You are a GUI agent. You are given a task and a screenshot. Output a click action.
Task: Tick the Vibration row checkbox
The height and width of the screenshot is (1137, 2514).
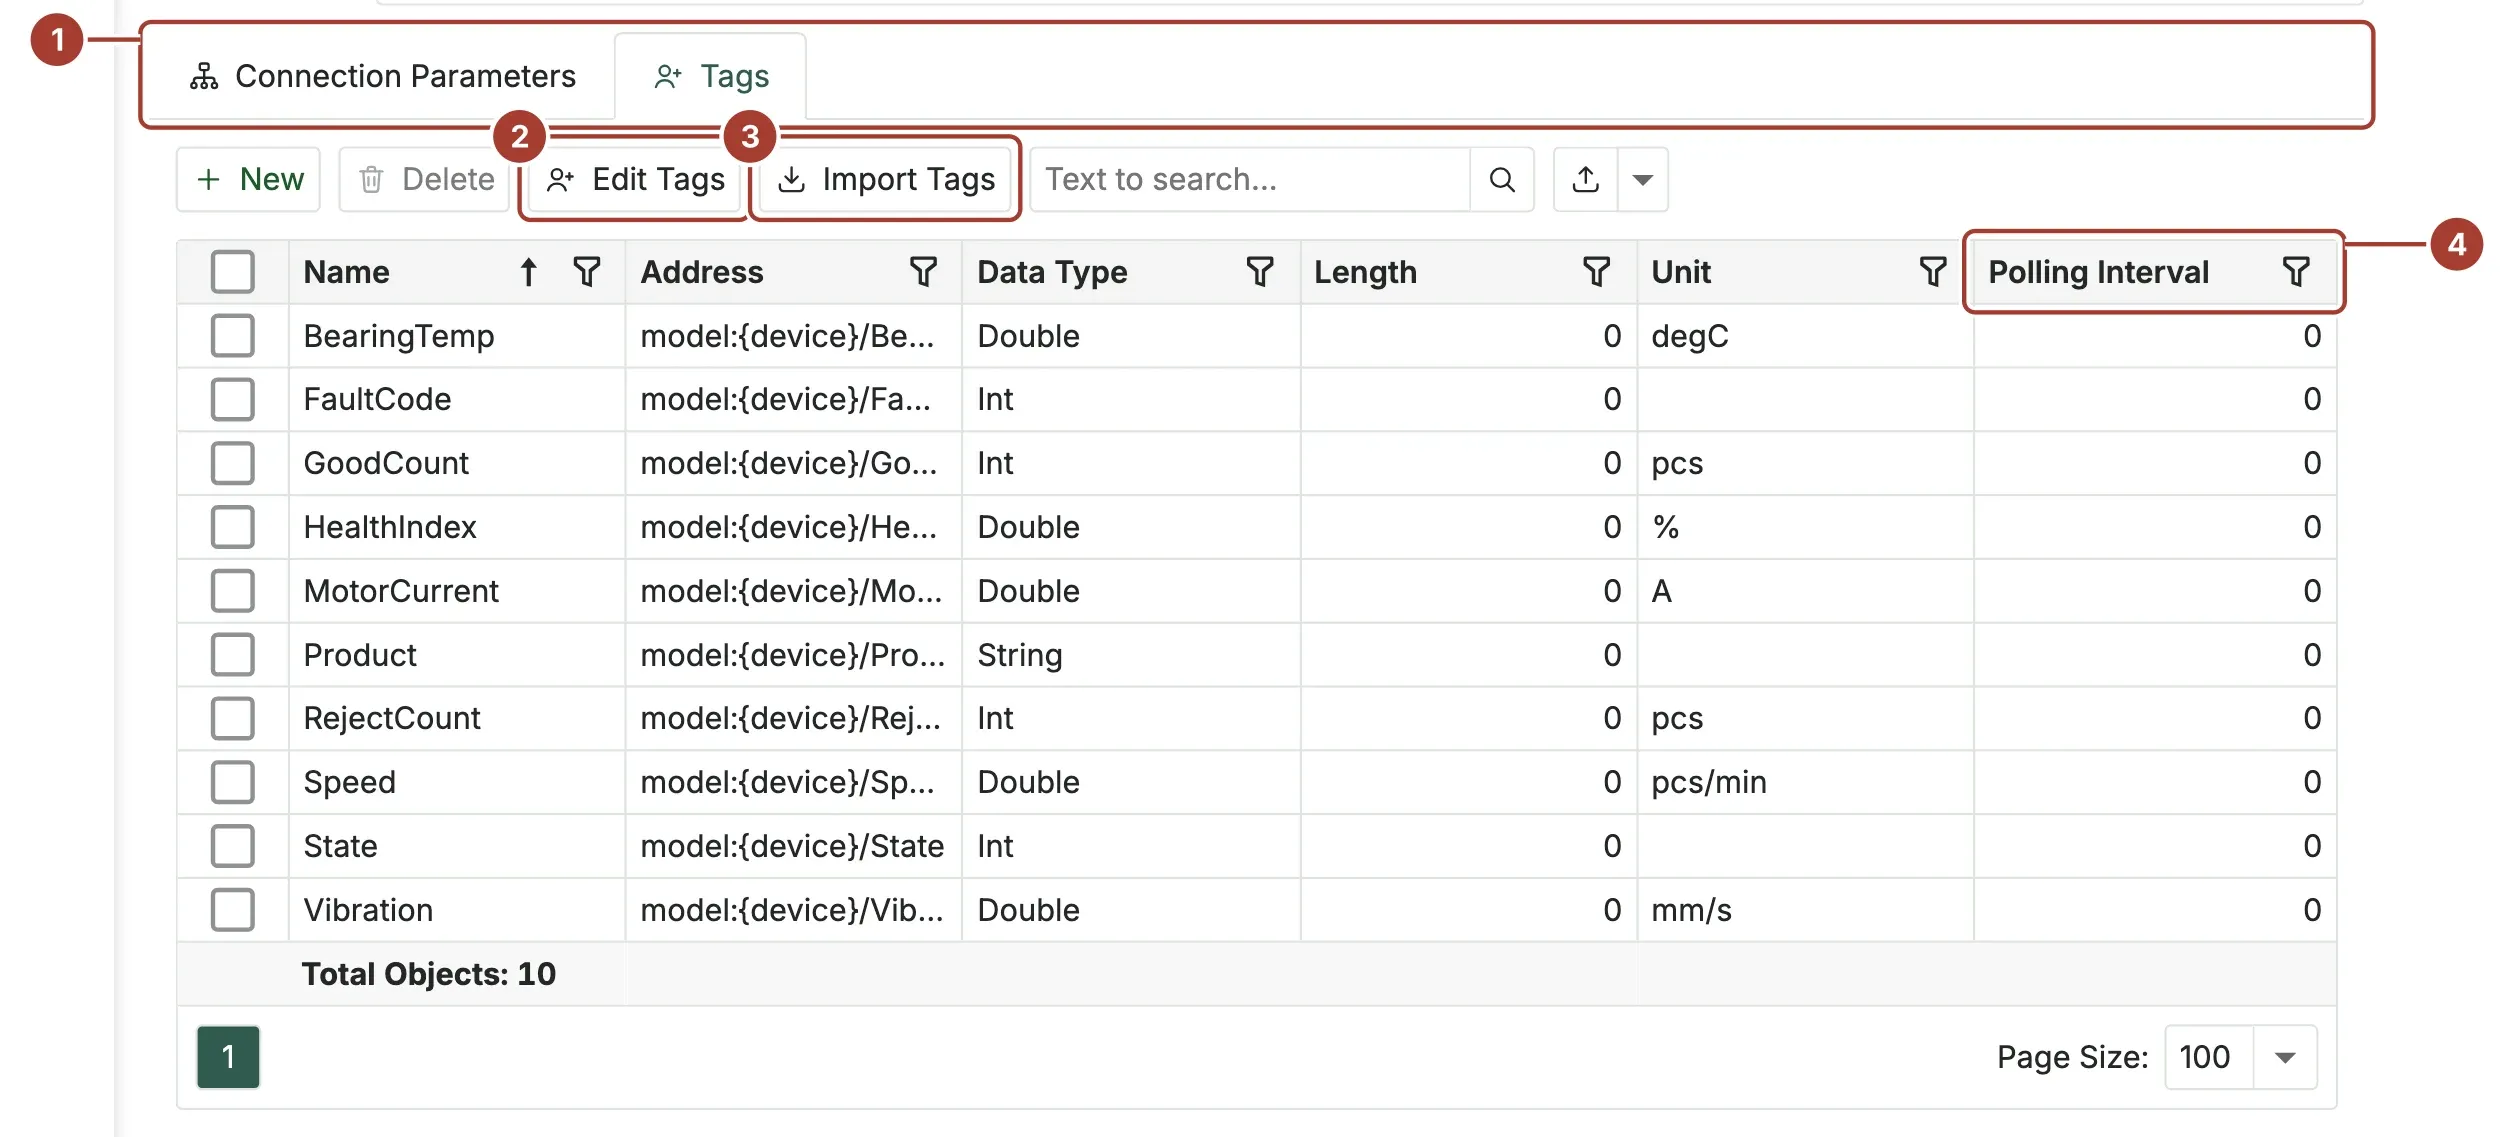[x=233, y=909]
